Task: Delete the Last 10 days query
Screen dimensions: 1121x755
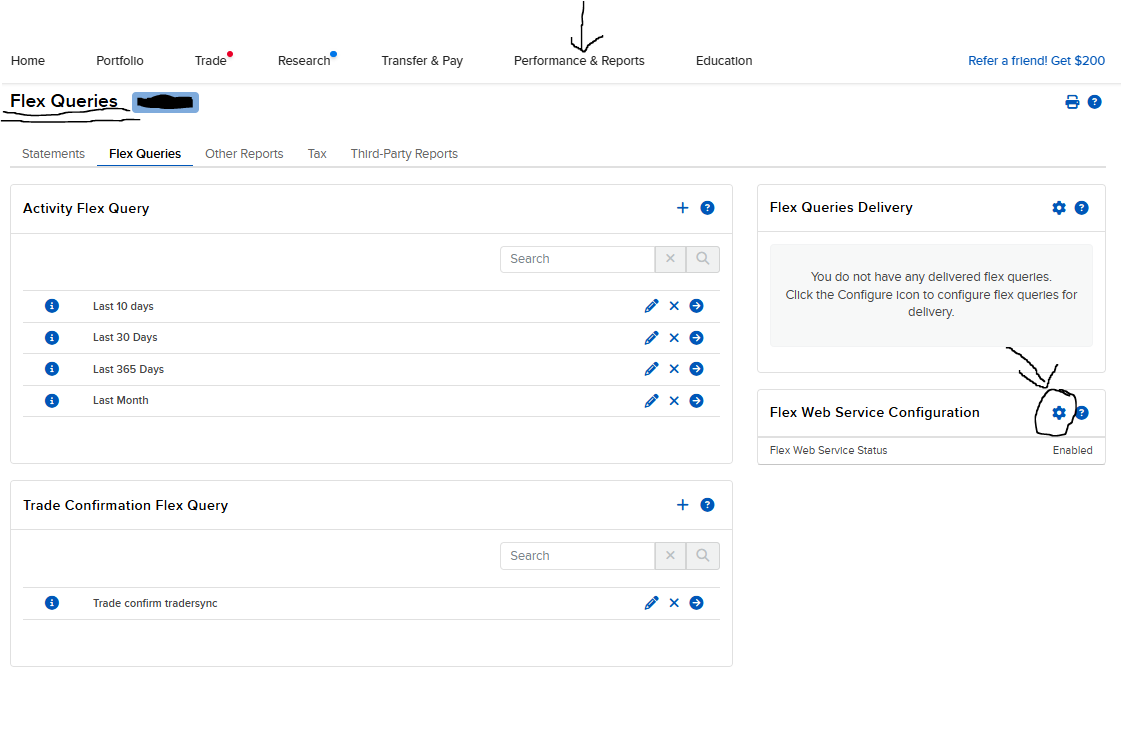Action: 674,306
